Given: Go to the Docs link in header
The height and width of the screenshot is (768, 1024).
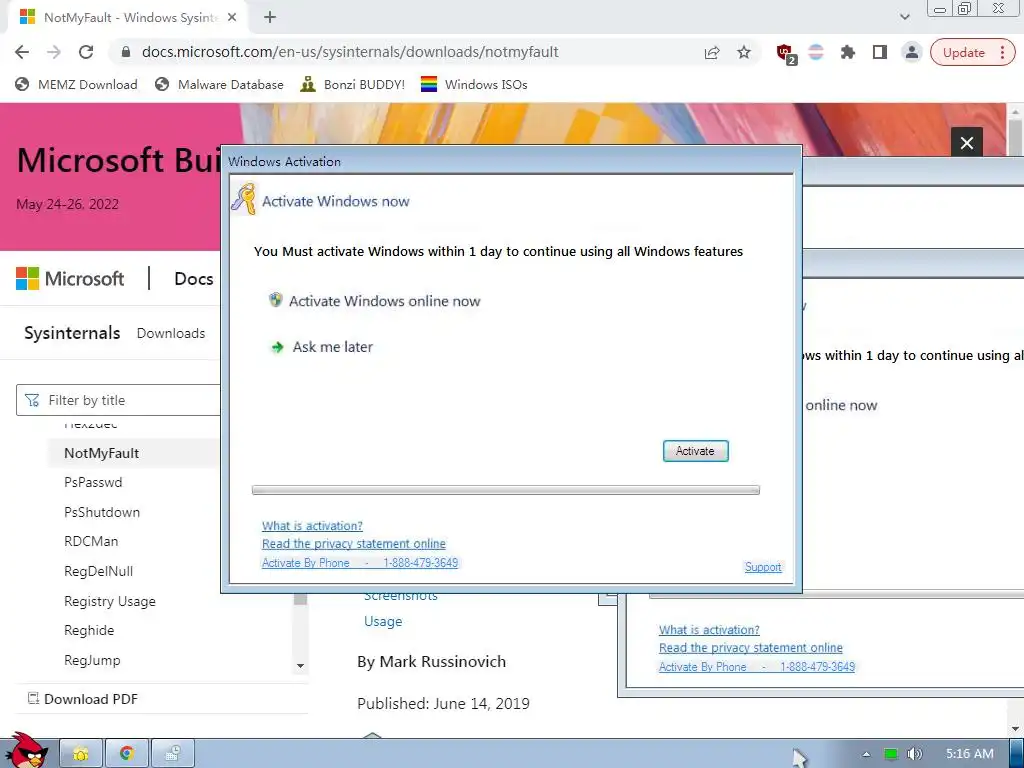Looking at the screenshot, I should coord(193,279).
